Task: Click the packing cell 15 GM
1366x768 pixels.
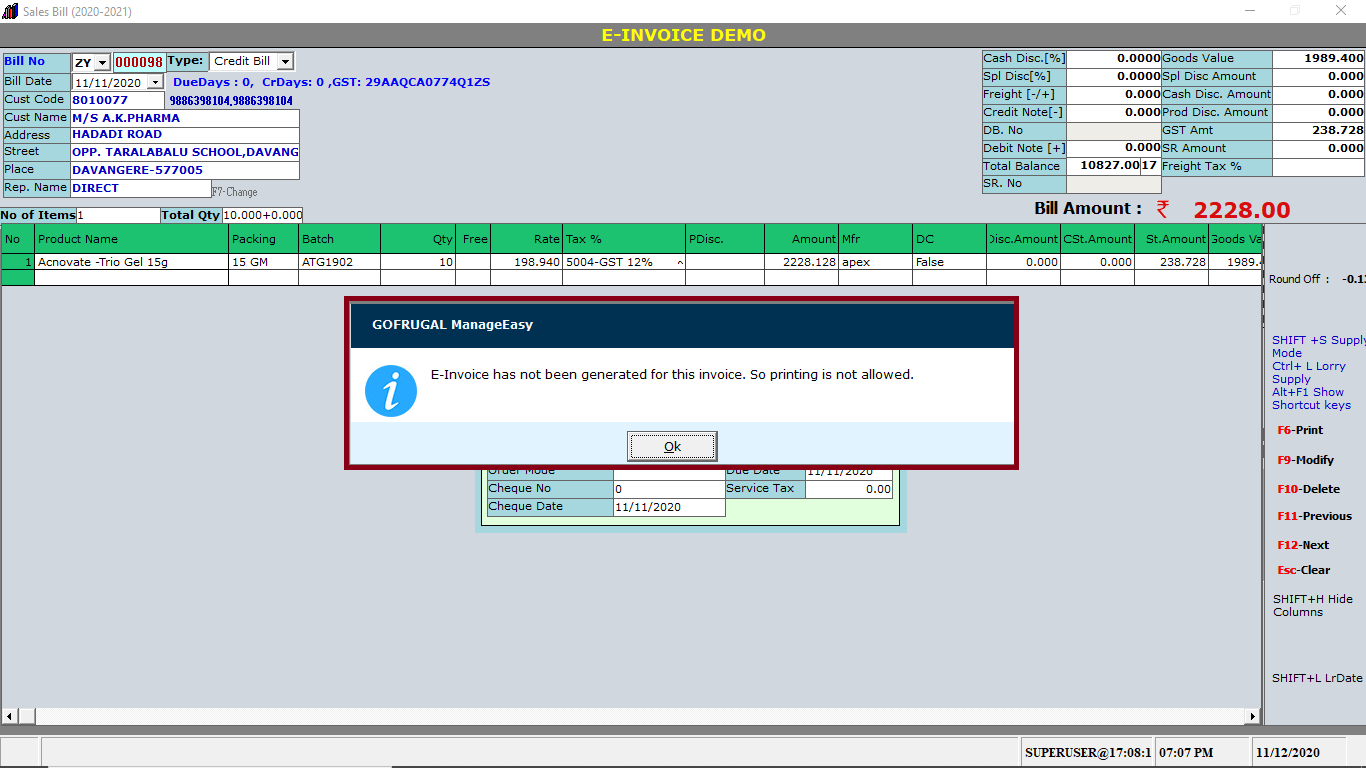Action: [263, 262]
